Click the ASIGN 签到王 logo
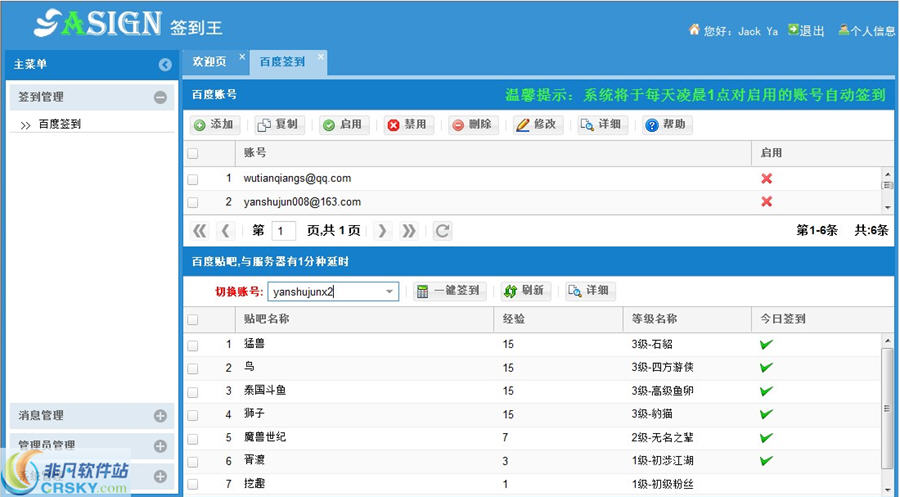Screen dimensions: 900x497 click(x=127, y=24)
